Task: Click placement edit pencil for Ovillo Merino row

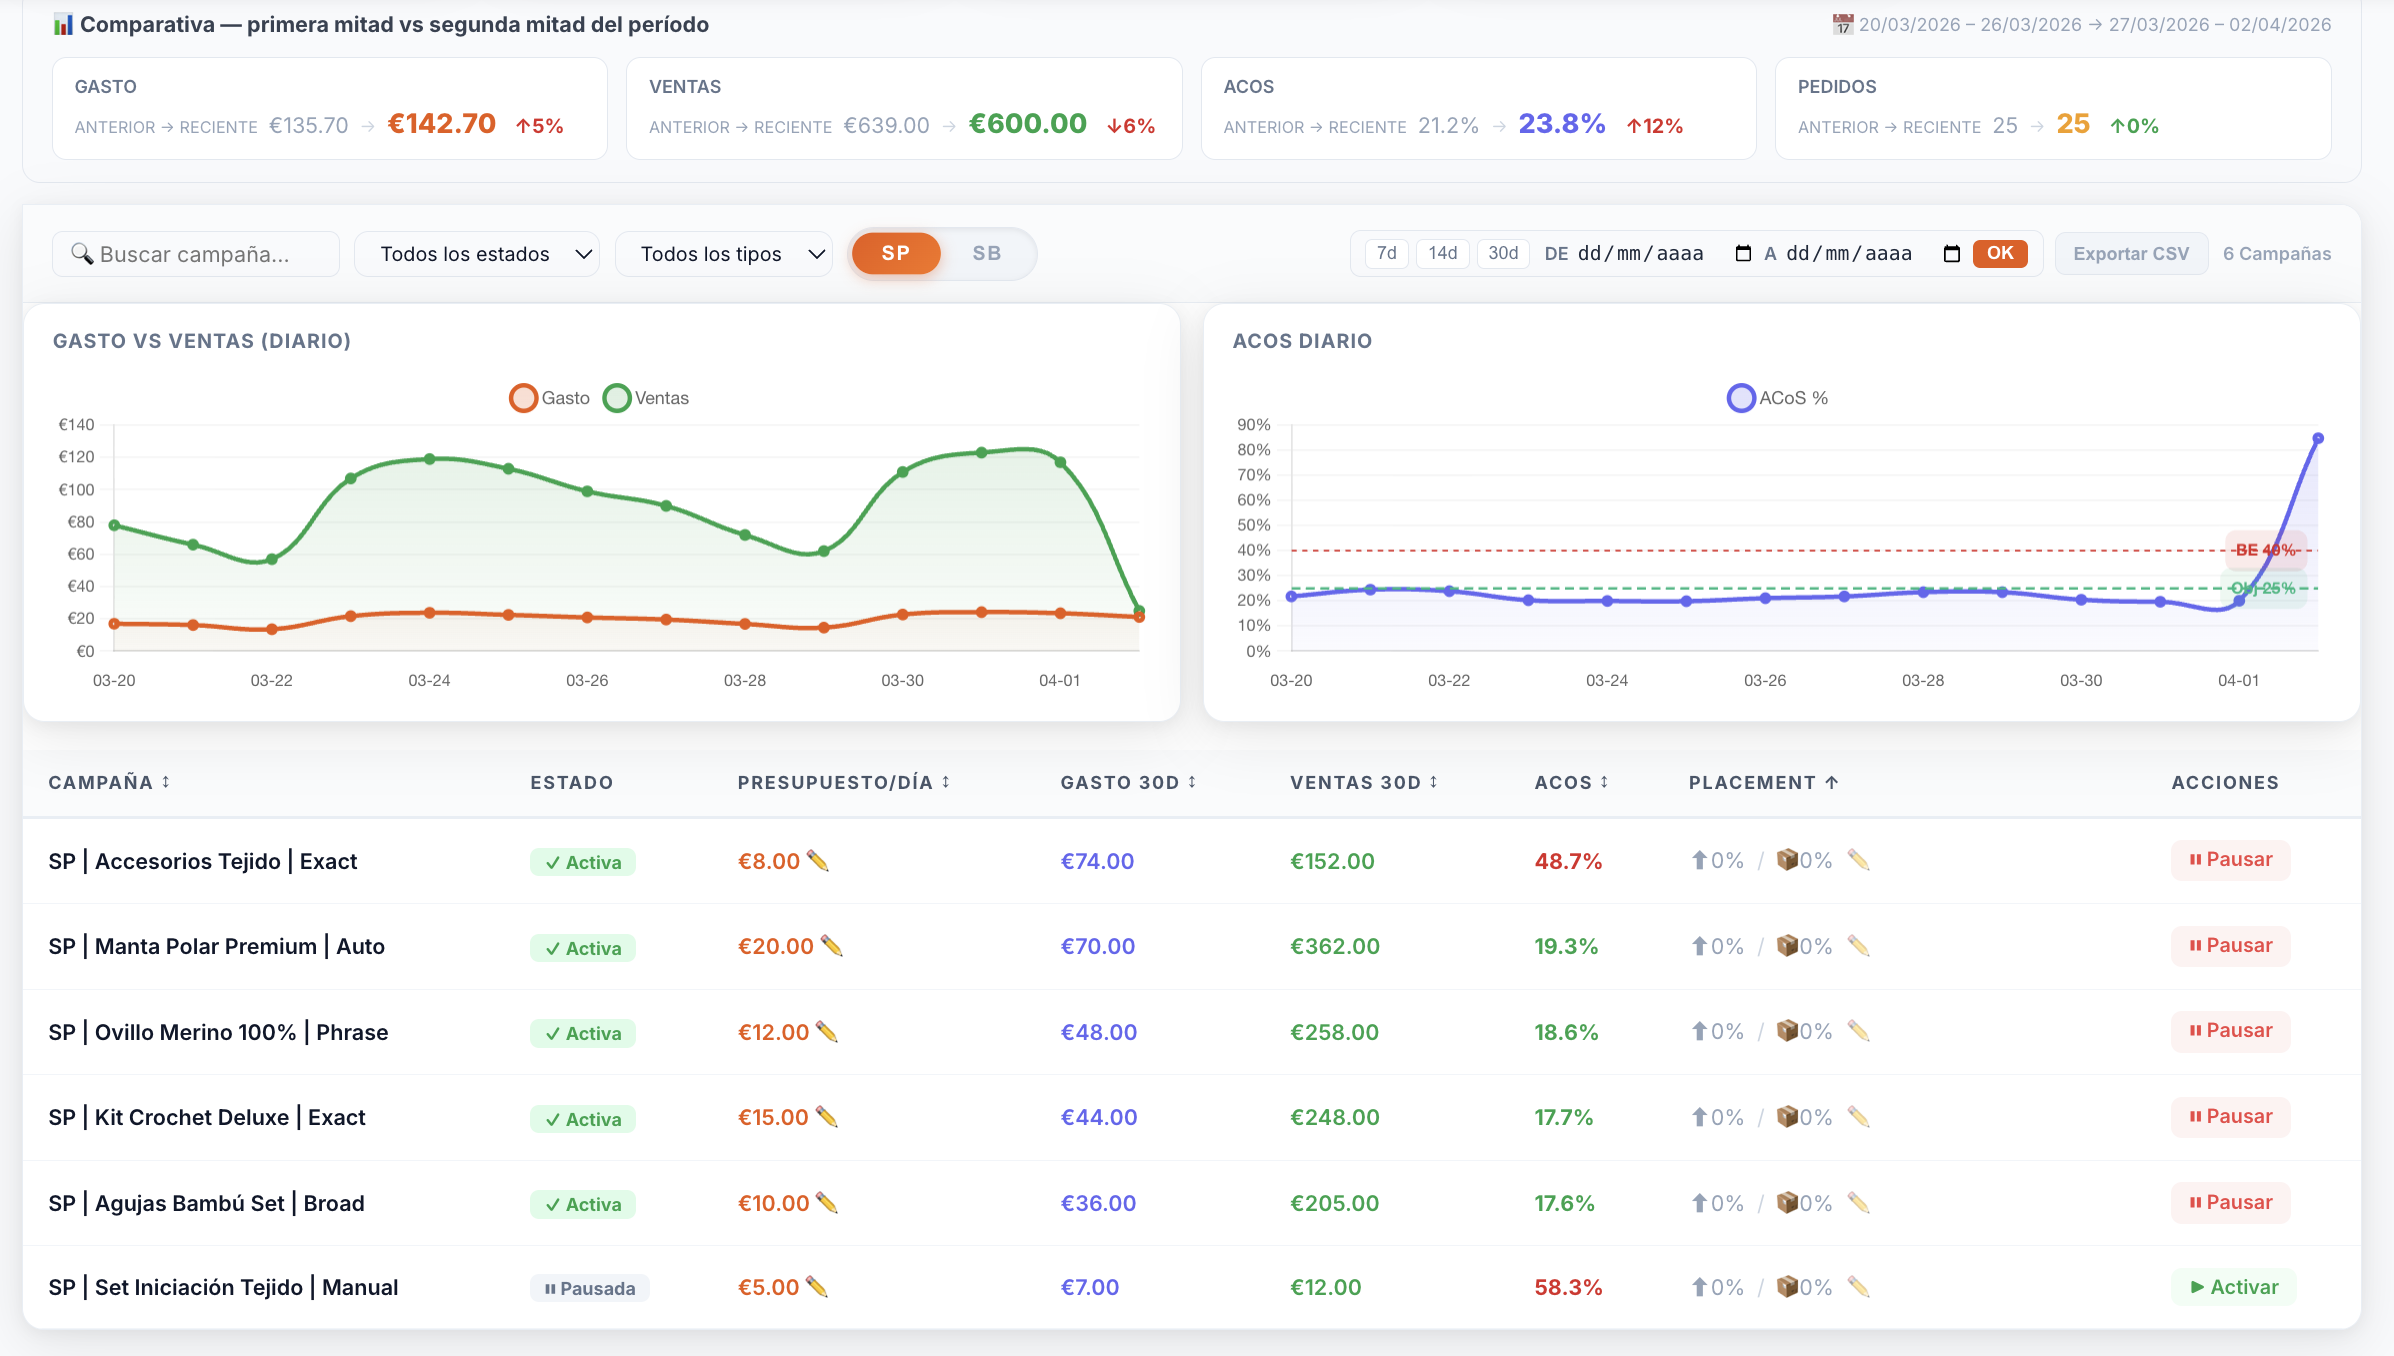Action: (x=1858, y=1031)
